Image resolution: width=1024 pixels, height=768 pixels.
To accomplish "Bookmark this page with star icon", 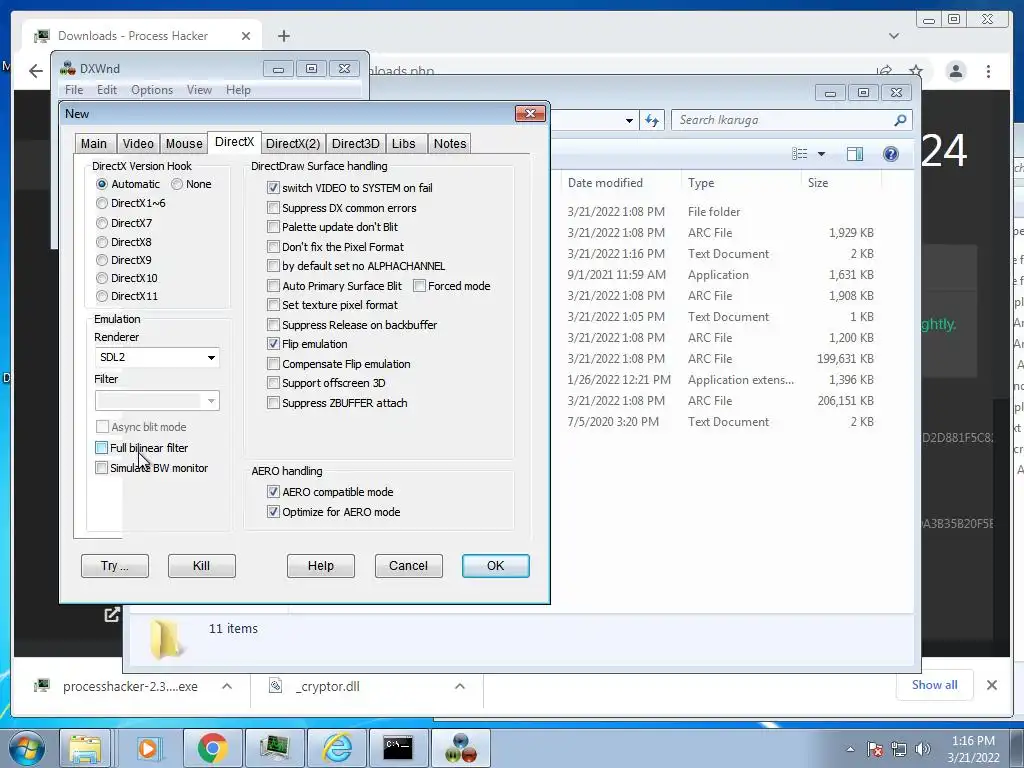I will point(916,71).
